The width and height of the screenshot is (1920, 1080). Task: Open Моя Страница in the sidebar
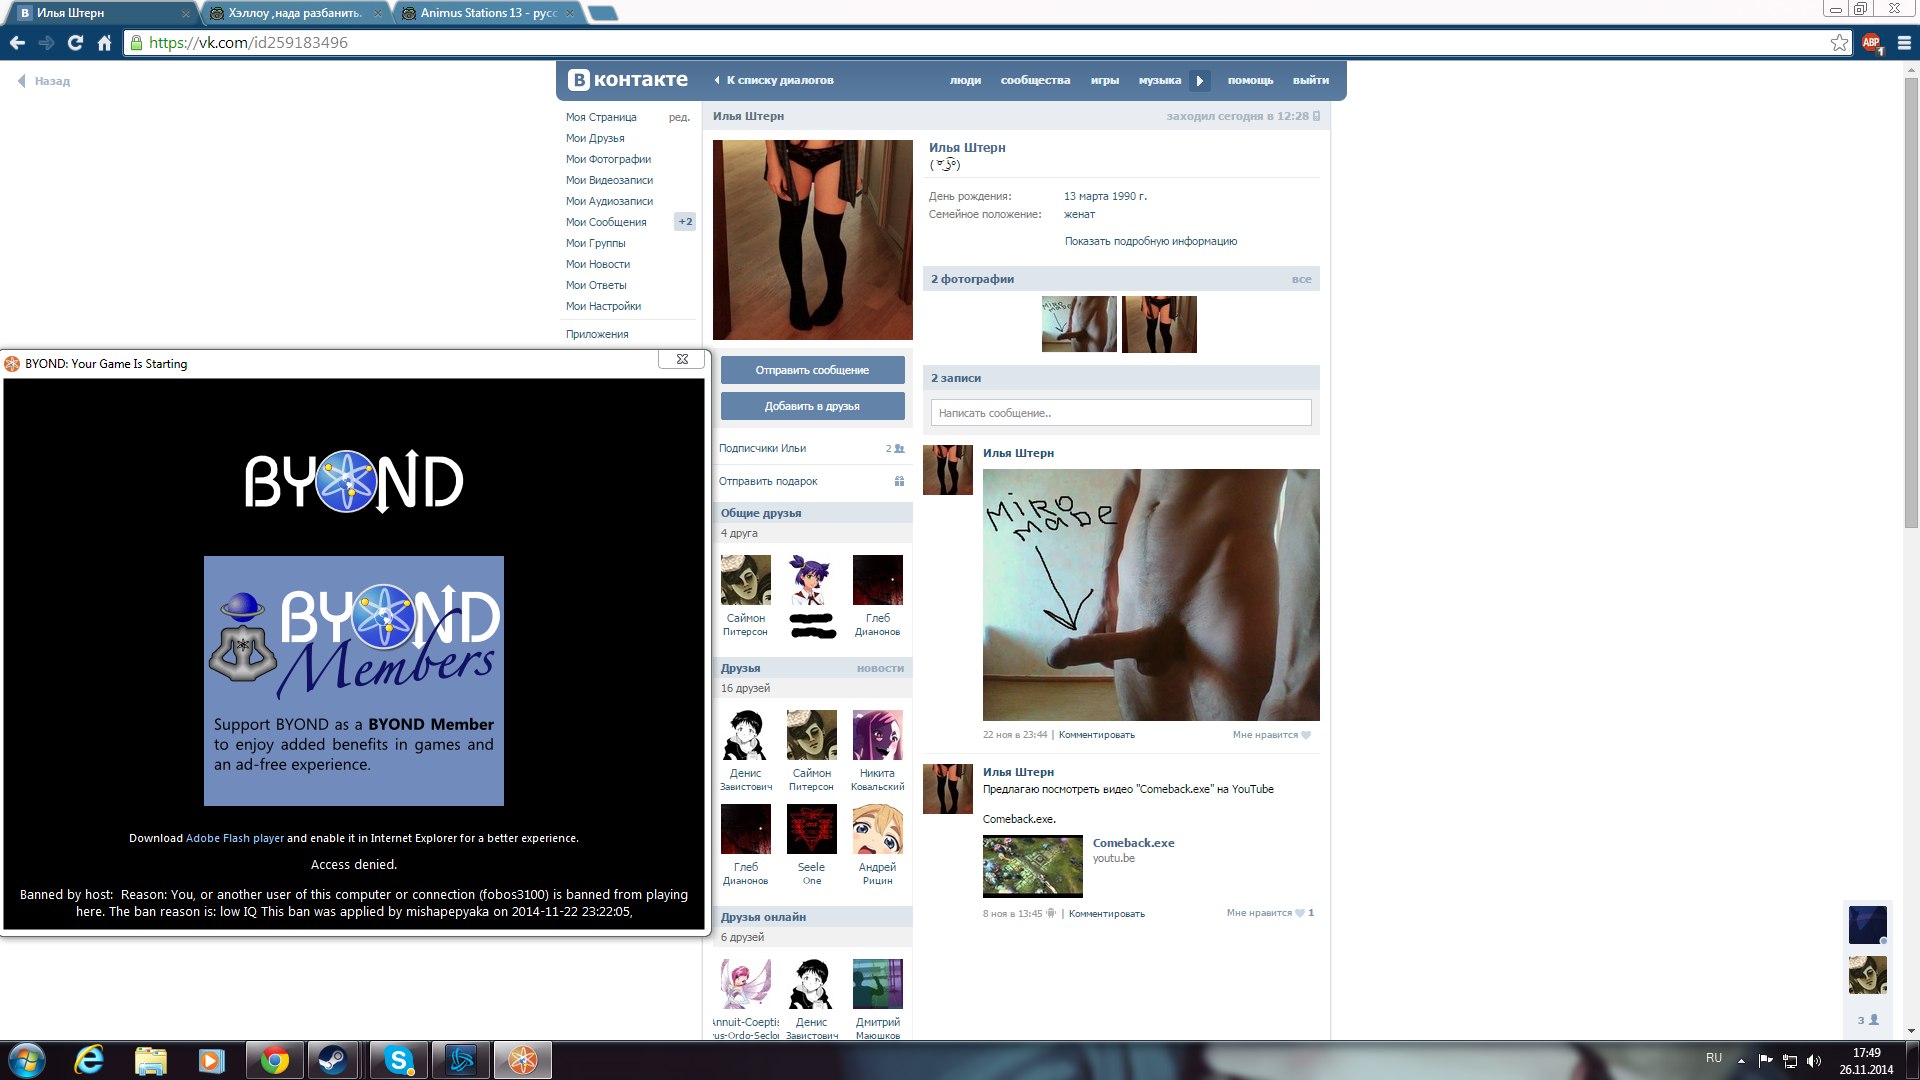[601, 117]
